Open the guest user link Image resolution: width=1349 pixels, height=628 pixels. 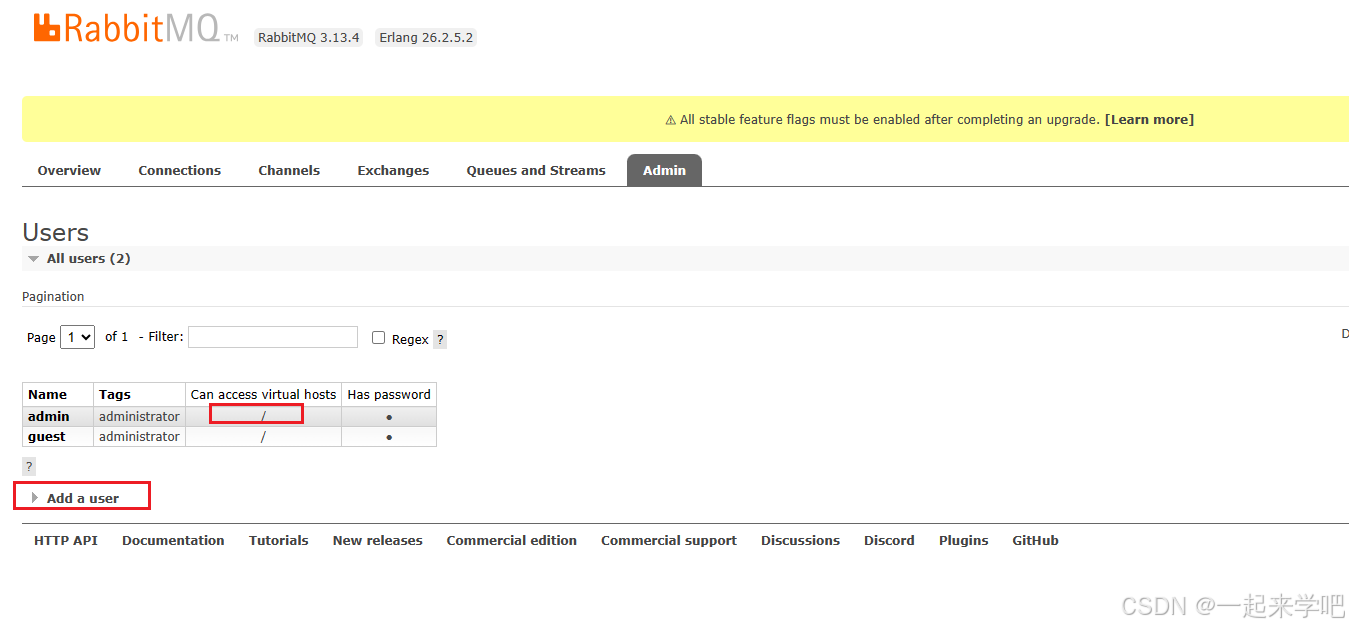47,437
